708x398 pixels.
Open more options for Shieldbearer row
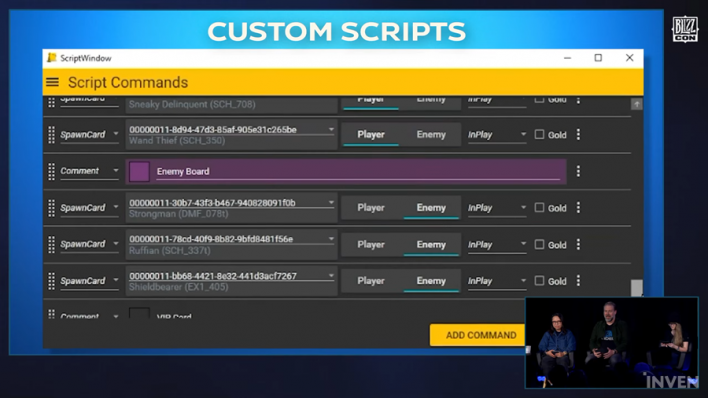coord(578,281)
